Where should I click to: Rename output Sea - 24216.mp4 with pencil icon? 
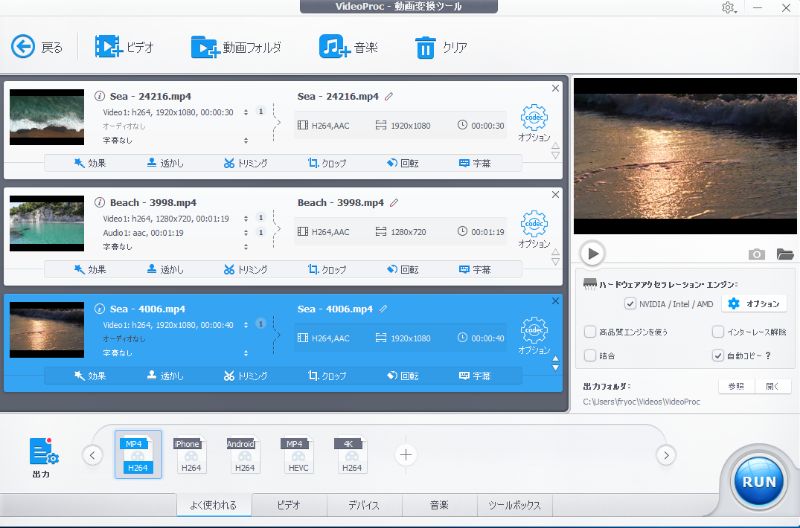point(389,96)
